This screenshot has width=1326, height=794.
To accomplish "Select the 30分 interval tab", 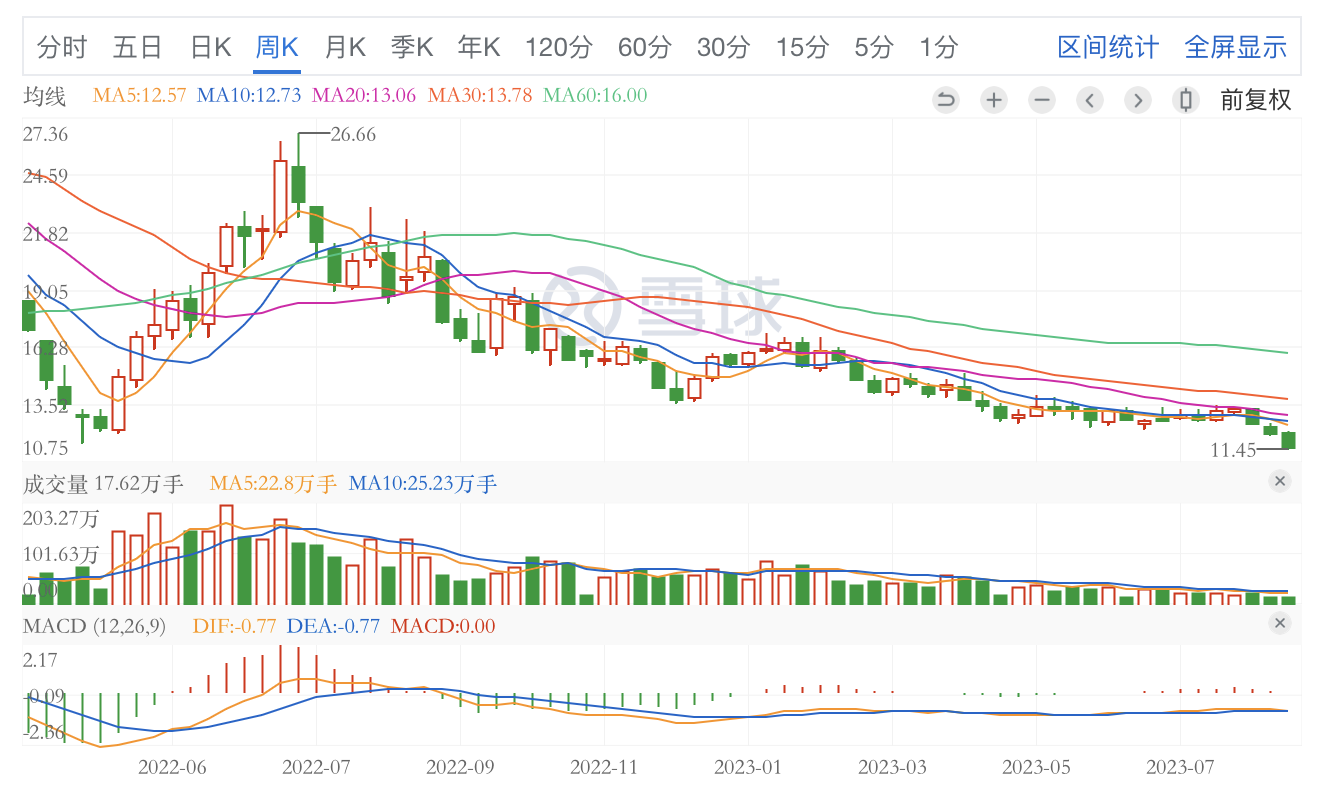I will point(723,47).
